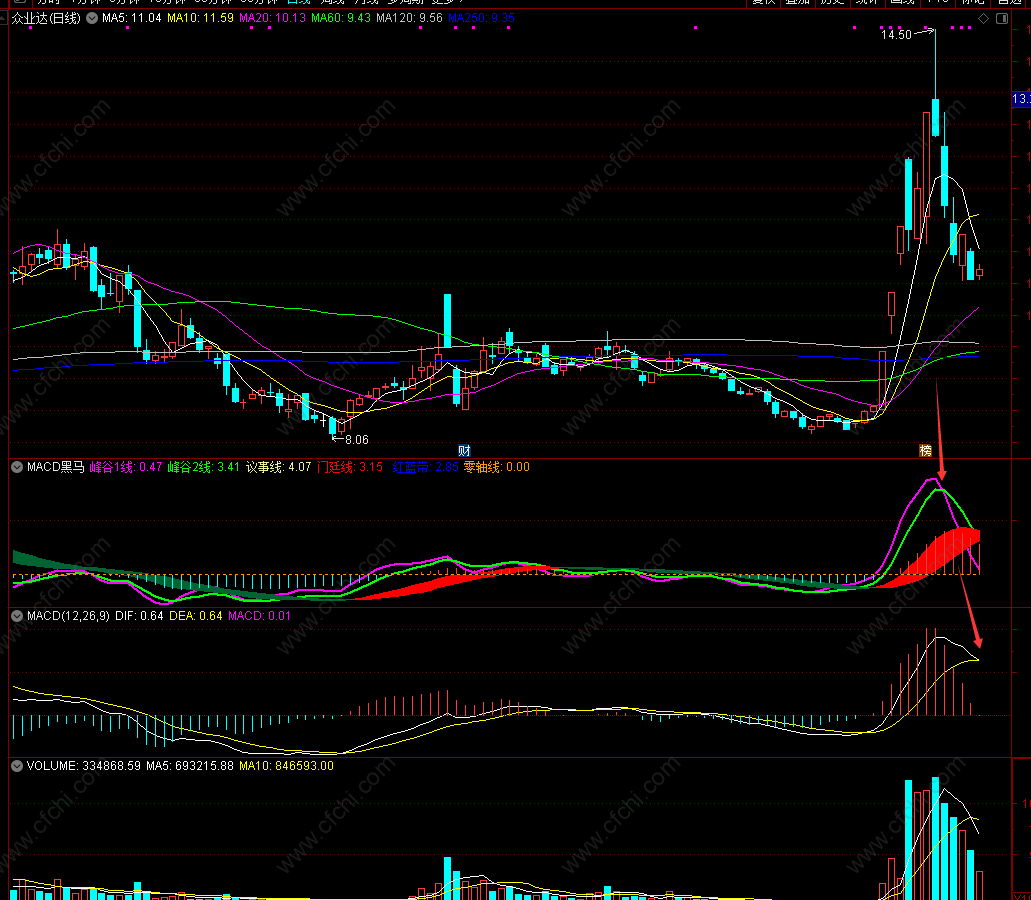
Task: Click the 14.50 high price annotation
Action: point(896,35)
